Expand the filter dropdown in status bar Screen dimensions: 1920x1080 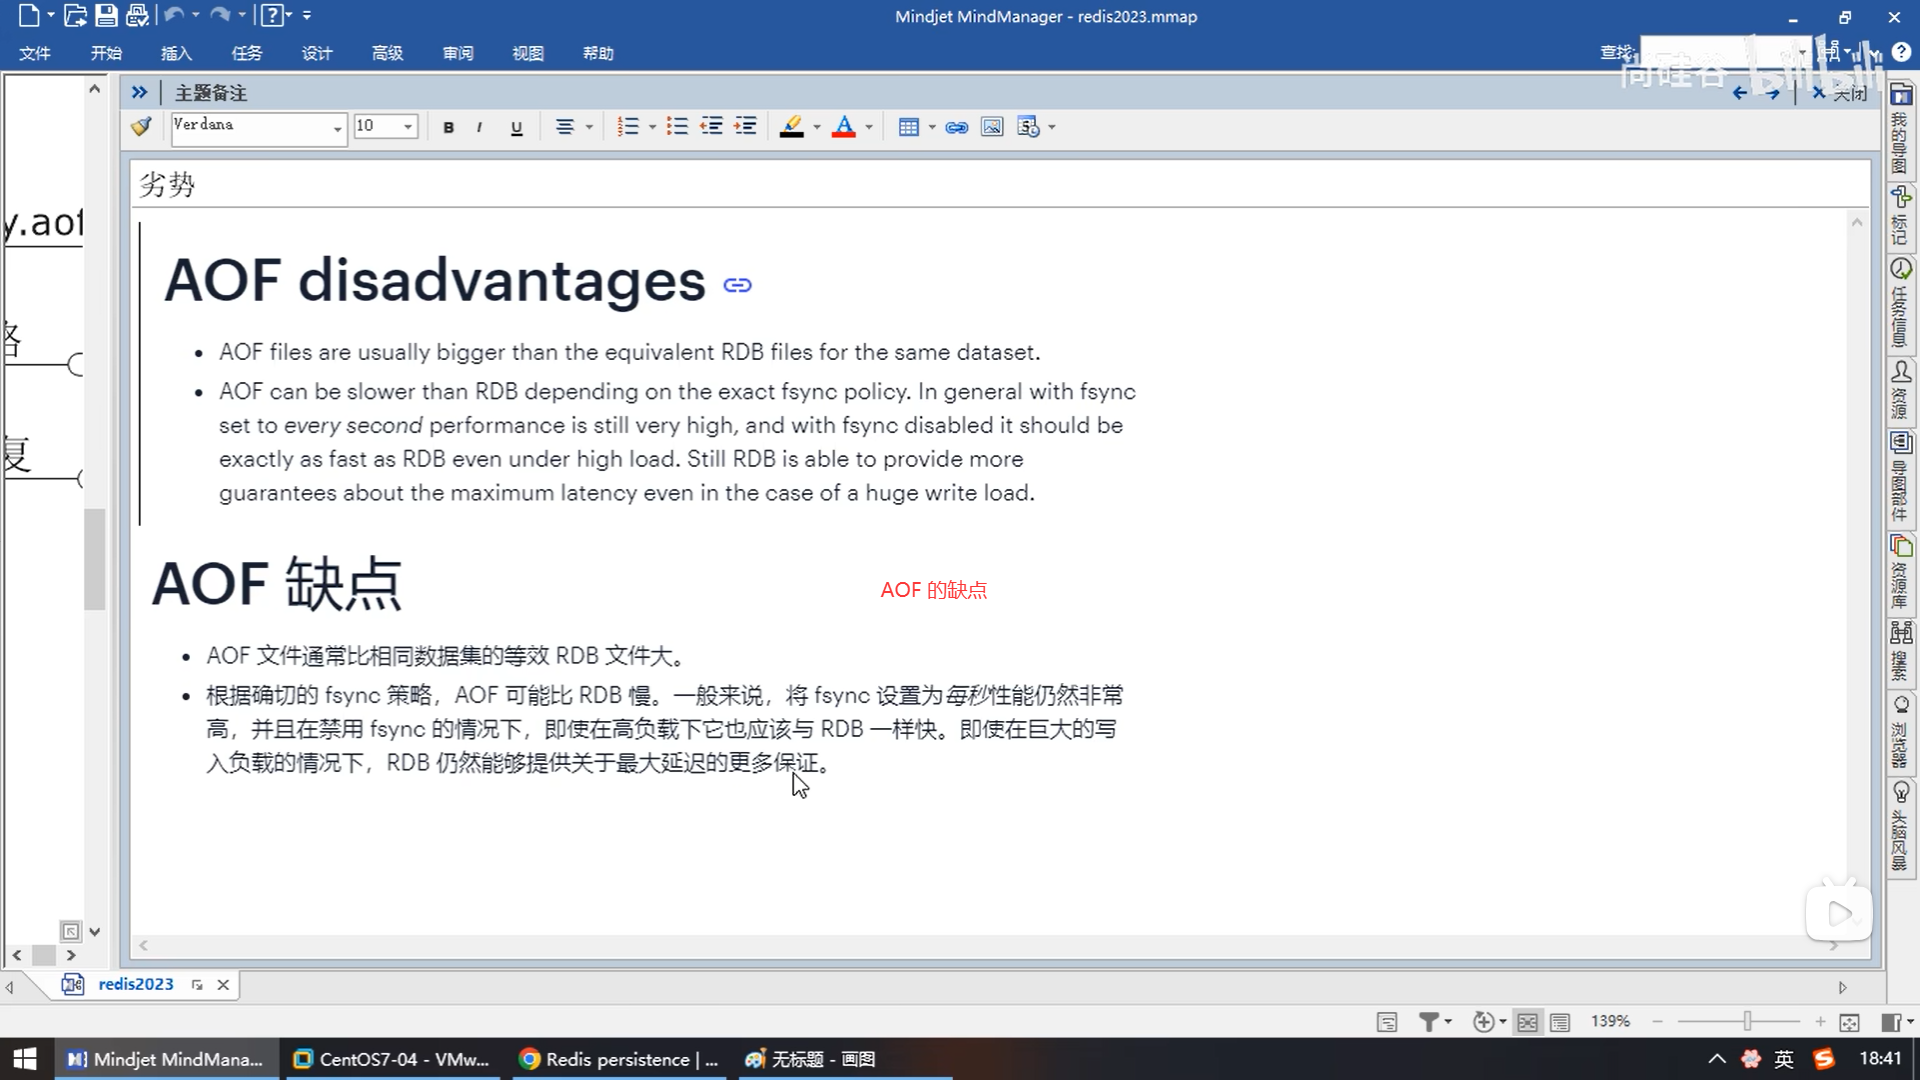tap(1447, 1022)
